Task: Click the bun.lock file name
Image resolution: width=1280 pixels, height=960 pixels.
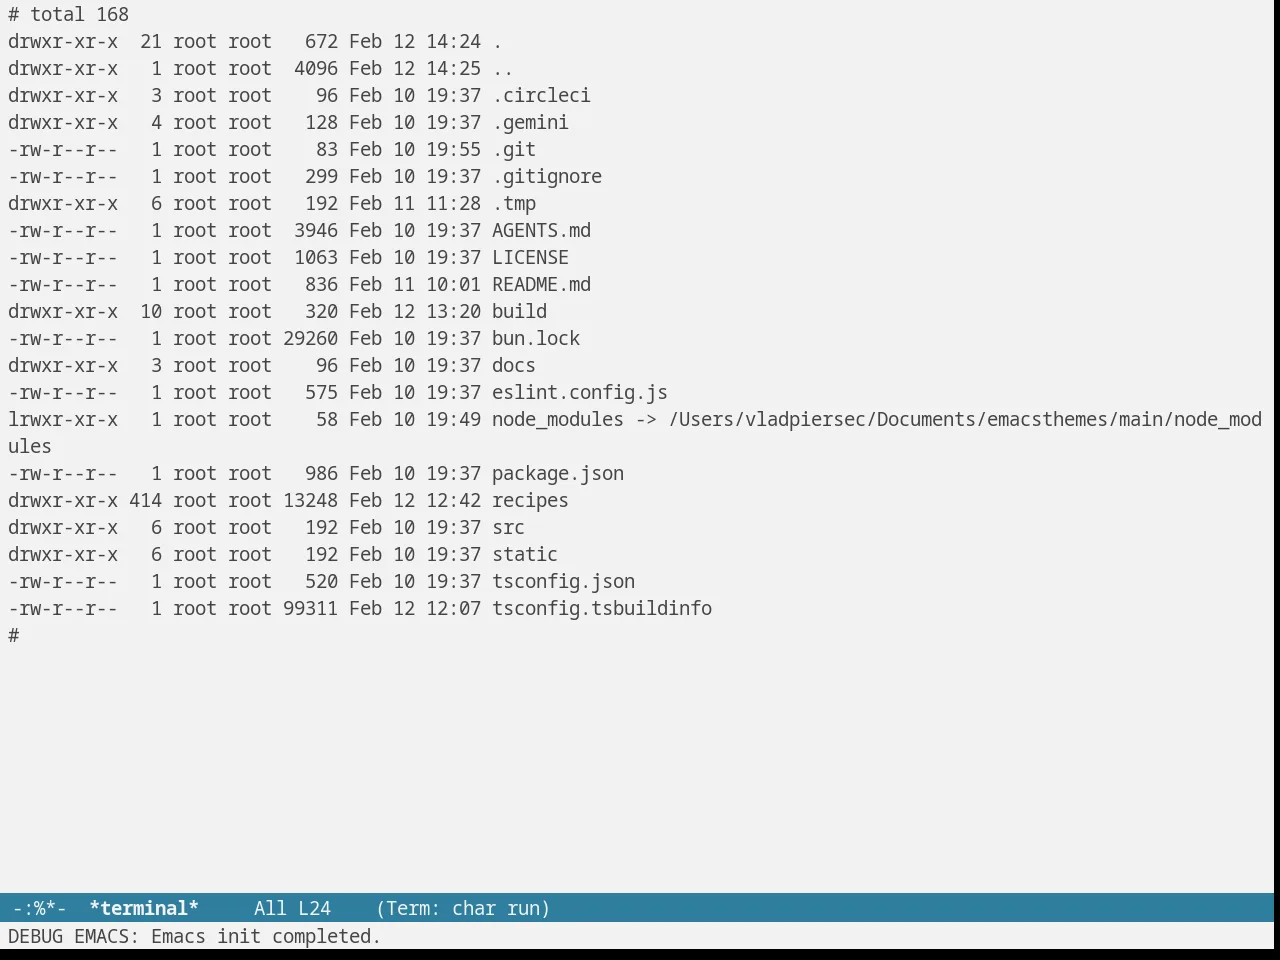Action: pyautogui.click(x=536, y=338)
